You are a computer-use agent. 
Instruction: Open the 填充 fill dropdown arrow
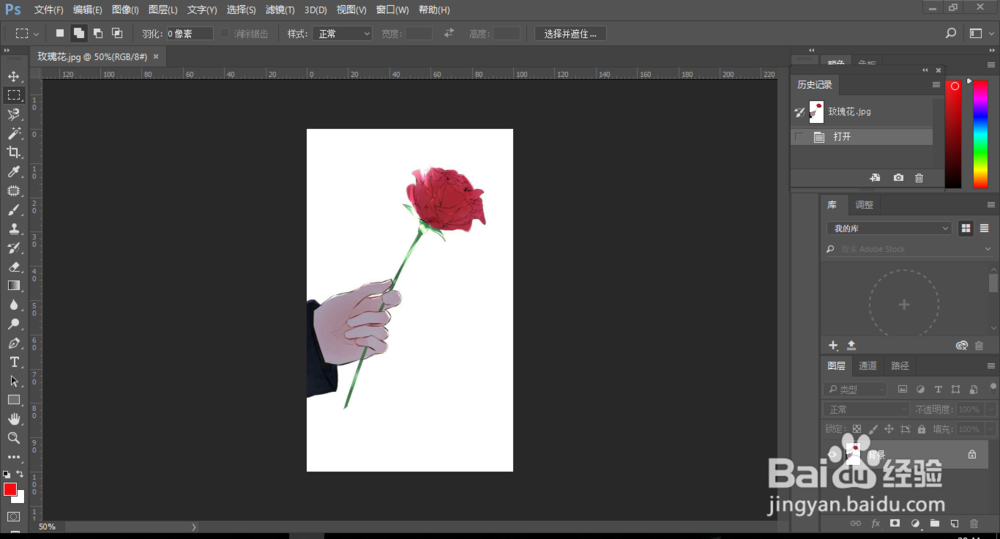990,429
